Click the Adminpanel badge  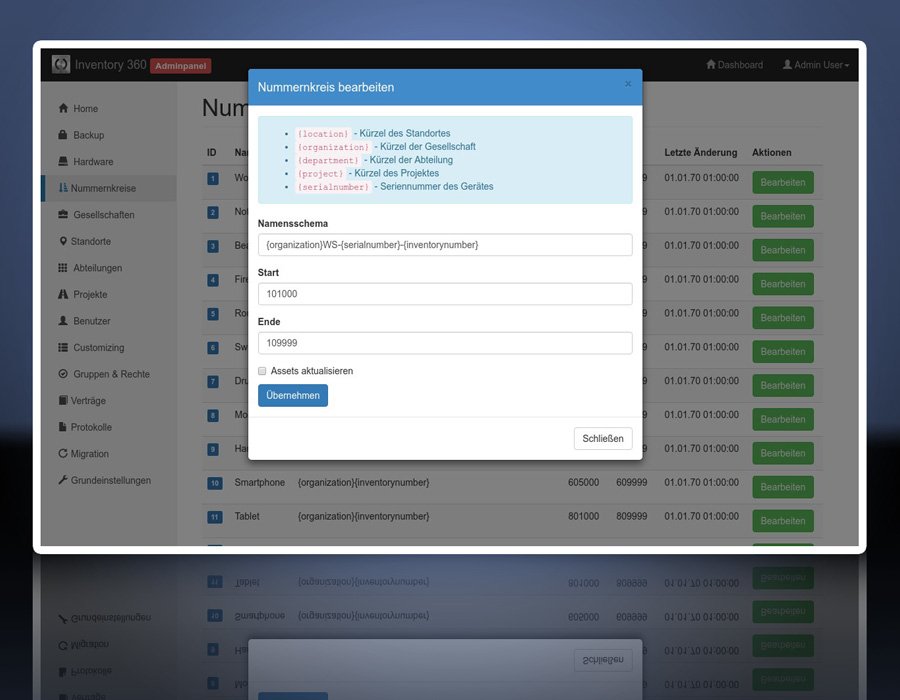pos(181,65)
